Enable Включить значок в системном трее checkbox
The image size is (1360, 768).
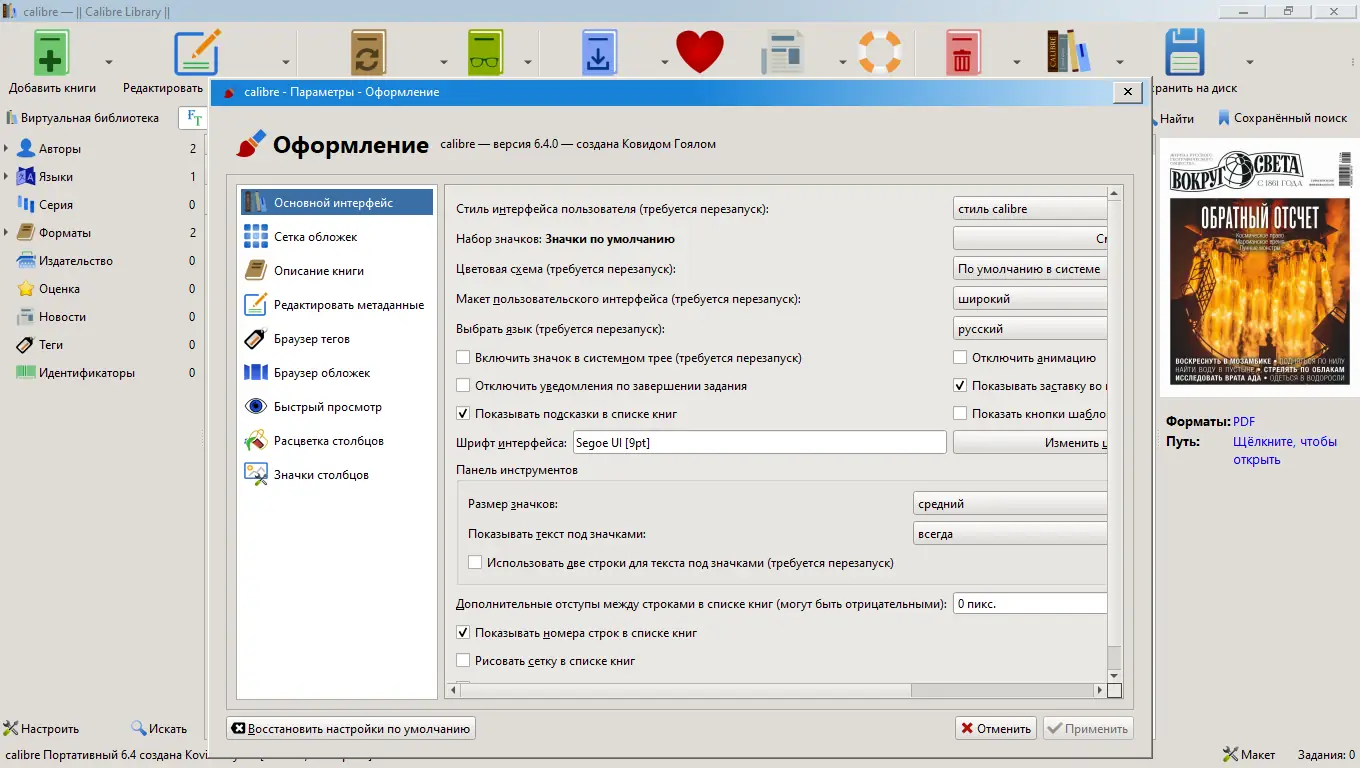tap(463, 358)
